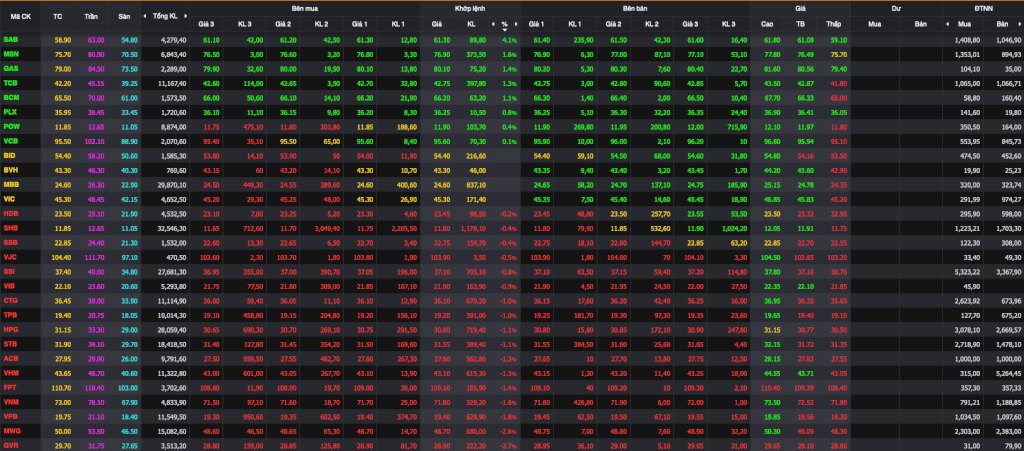Click the Sàn floor price header

(x=124, y=16)
